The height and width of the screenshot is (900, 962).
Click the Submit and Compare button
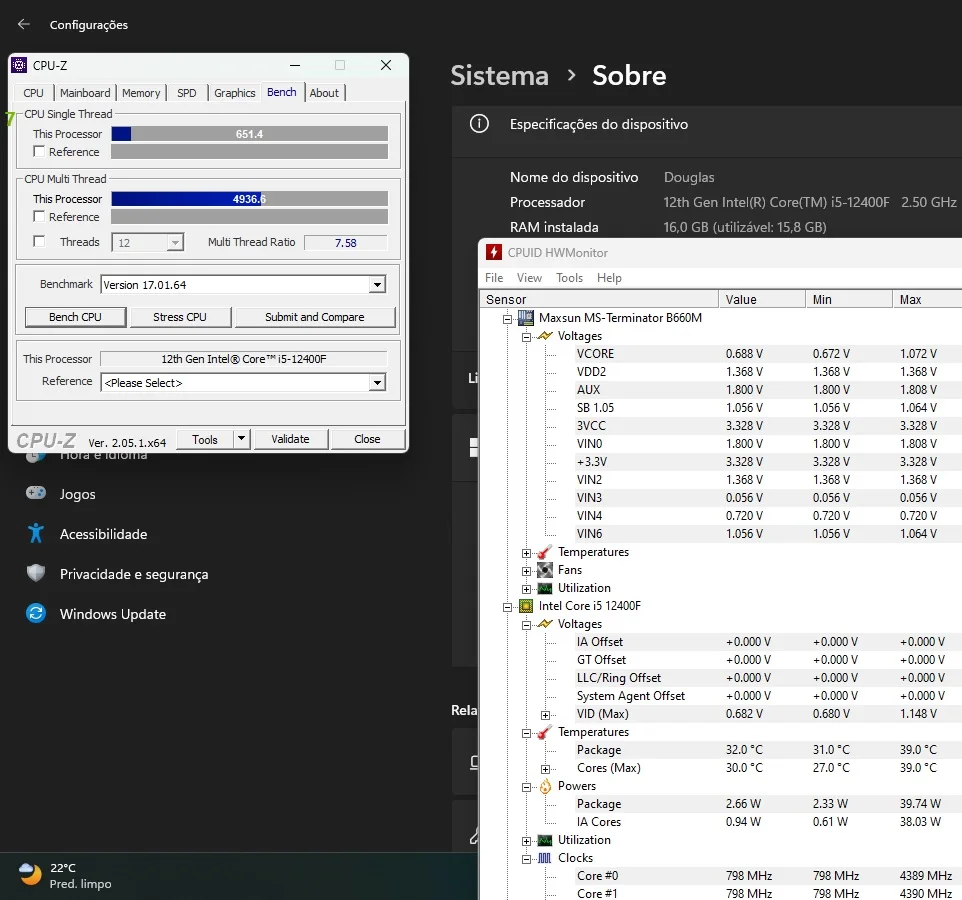click(x=315, y=317)
